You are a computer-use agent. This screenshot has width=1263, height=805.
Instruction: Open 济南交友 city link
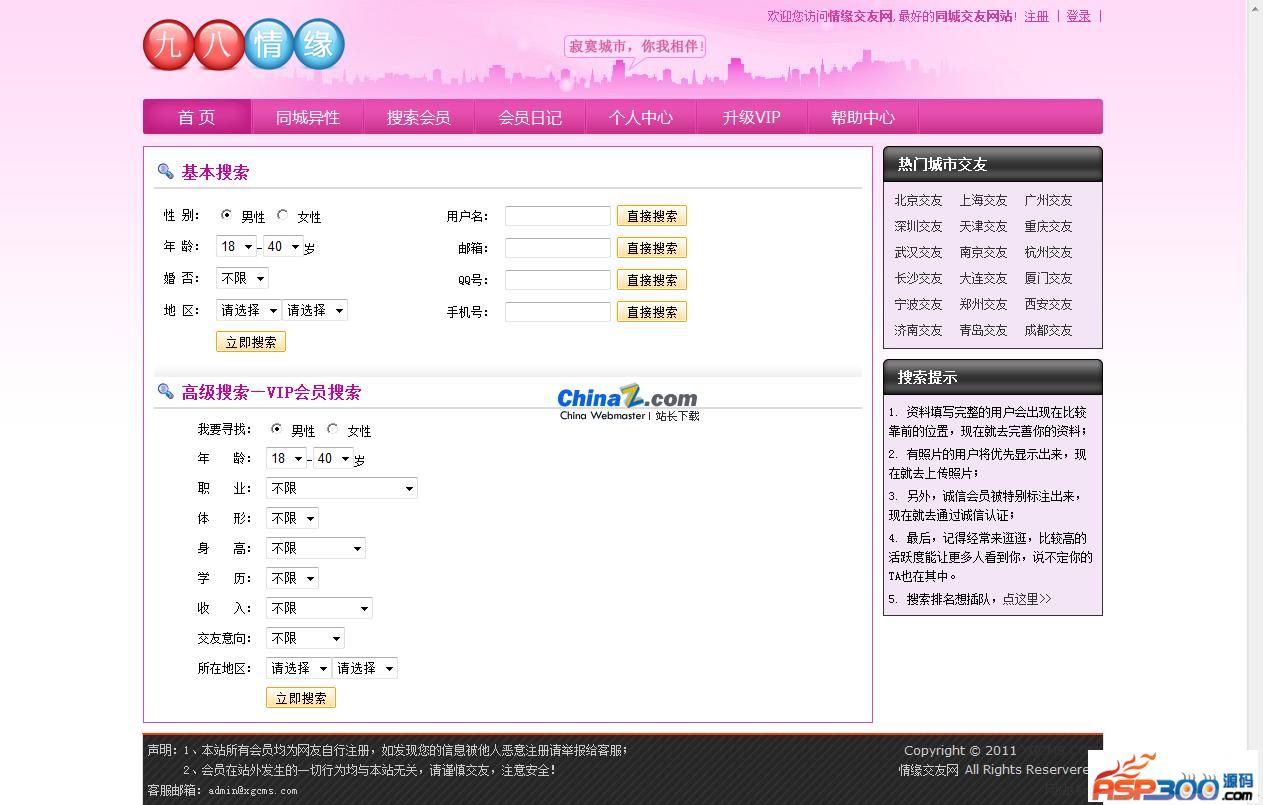click(918, 330)
